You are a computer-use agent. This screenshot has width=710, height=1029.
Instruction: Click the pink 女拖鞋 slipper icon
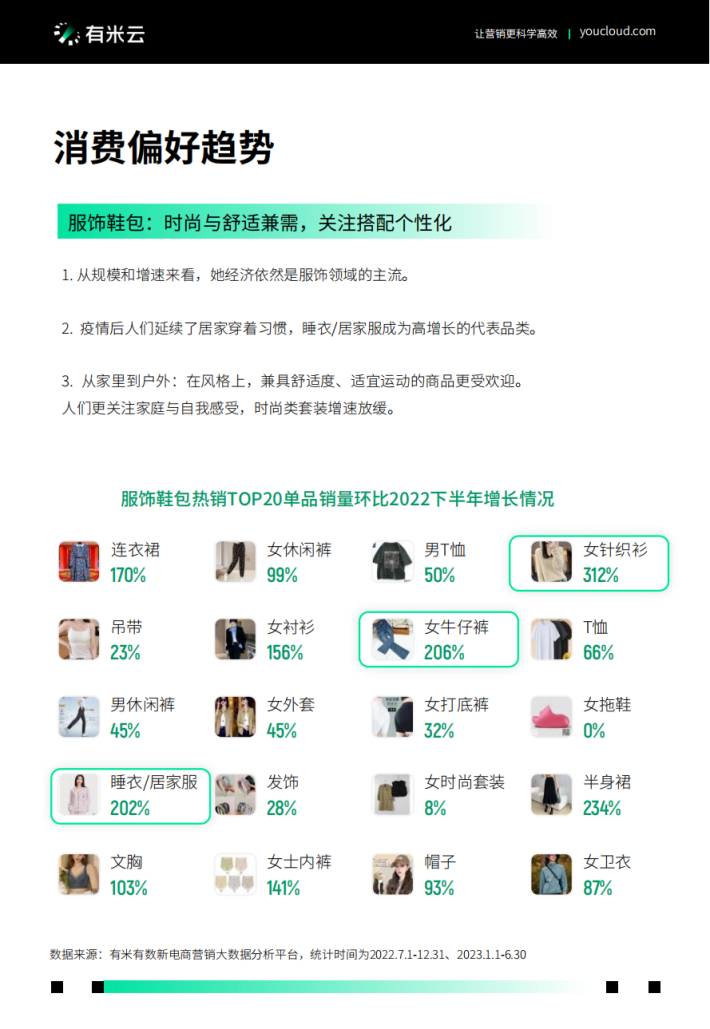point(551,717)
